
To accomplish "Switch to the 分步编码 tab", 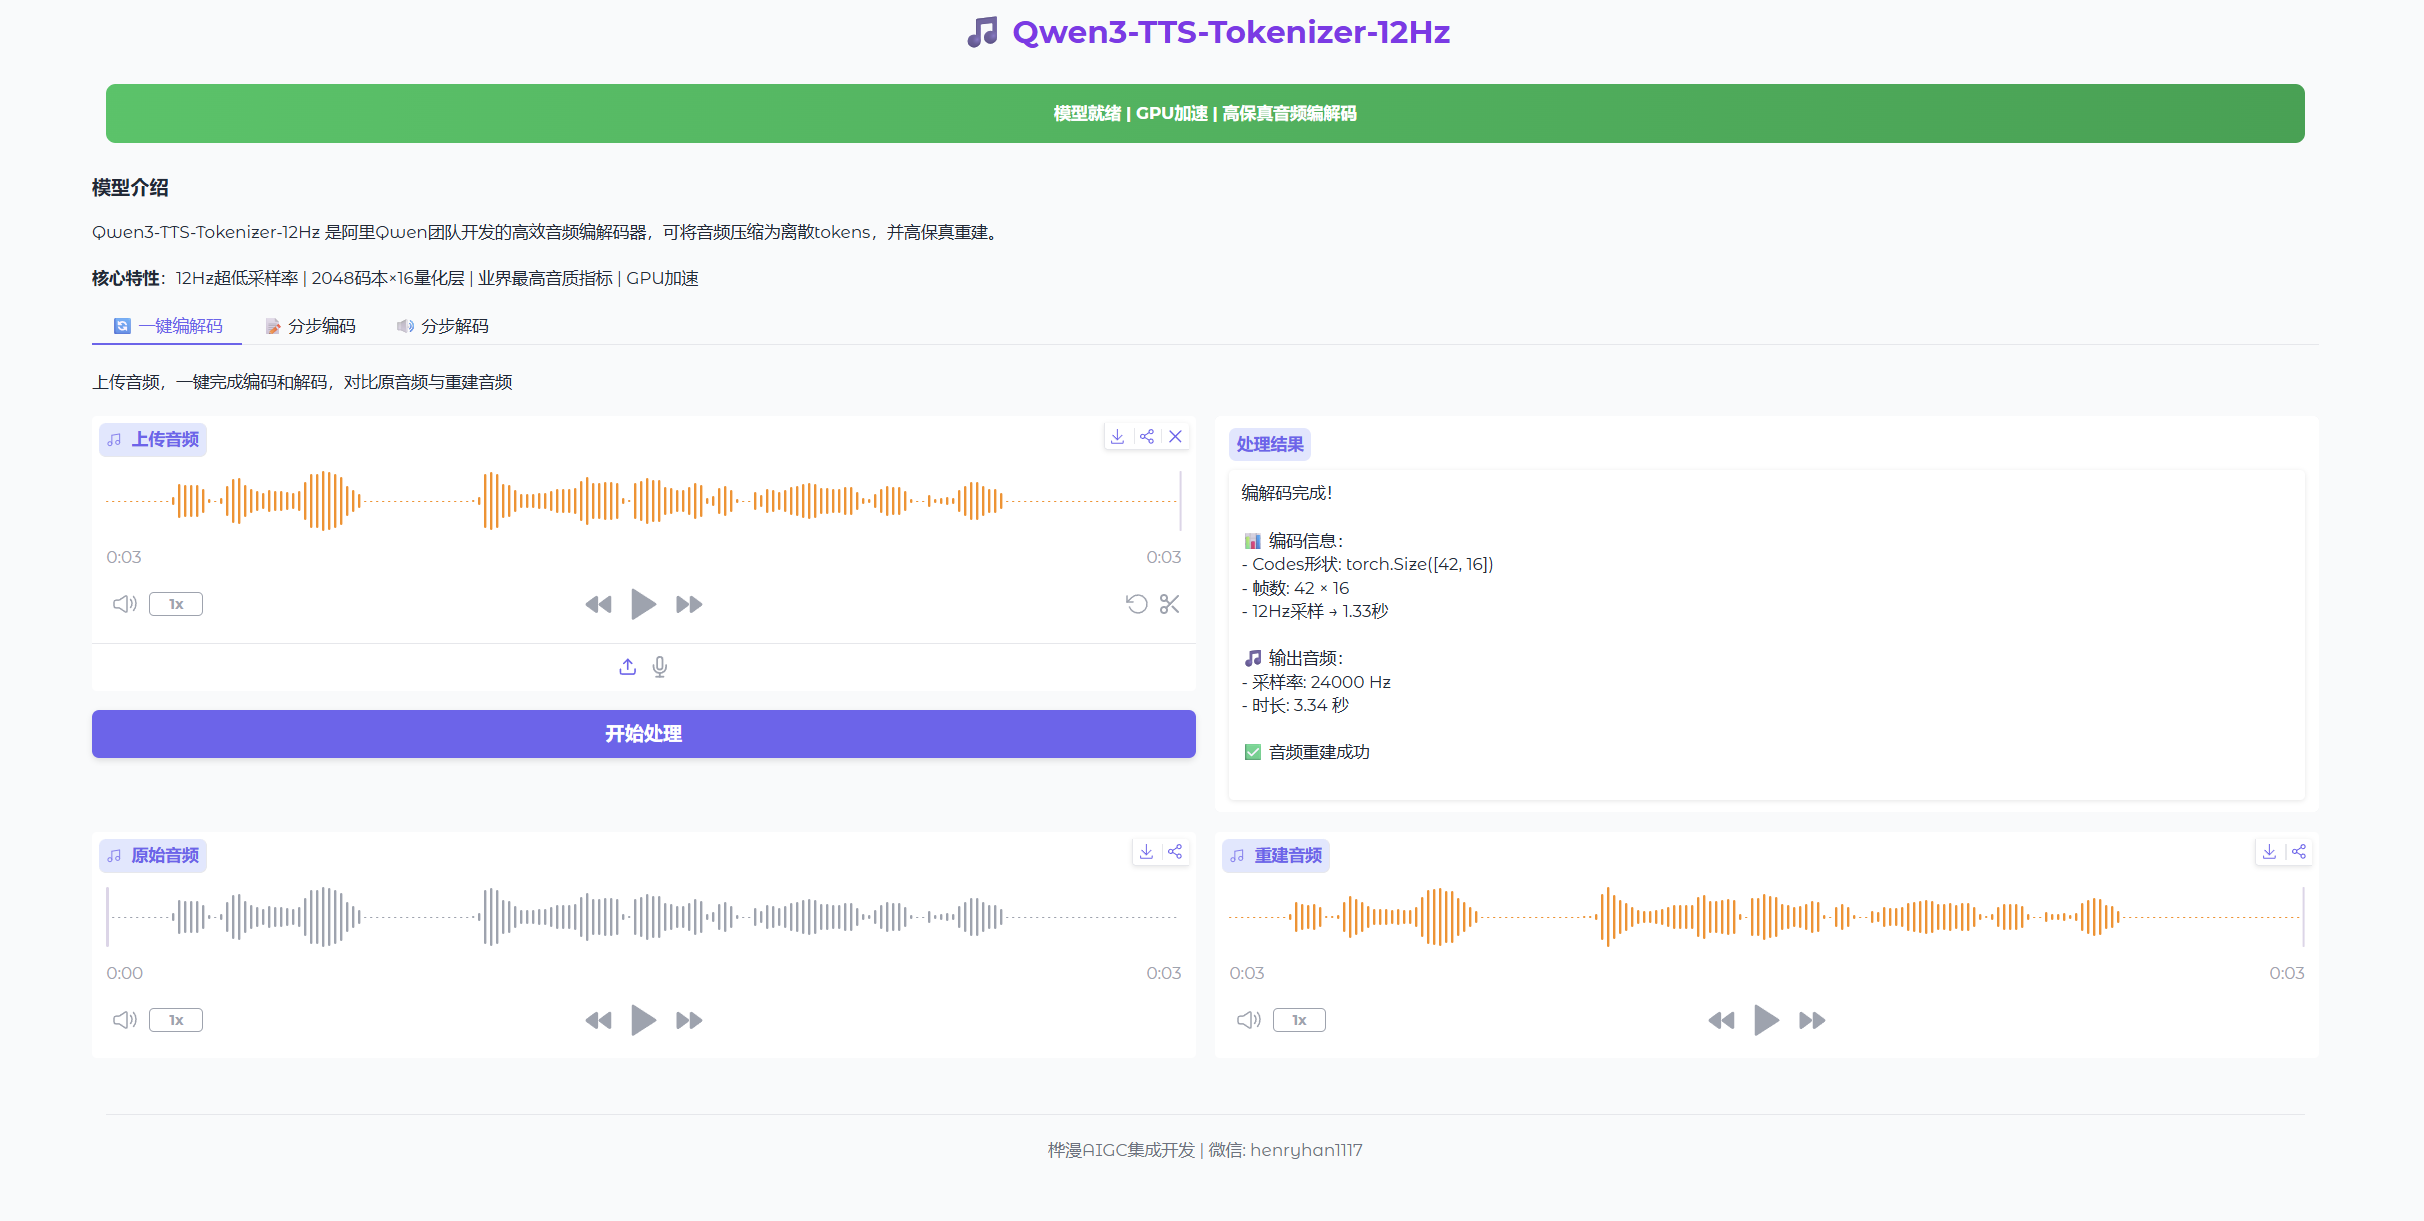I will 311,326.
